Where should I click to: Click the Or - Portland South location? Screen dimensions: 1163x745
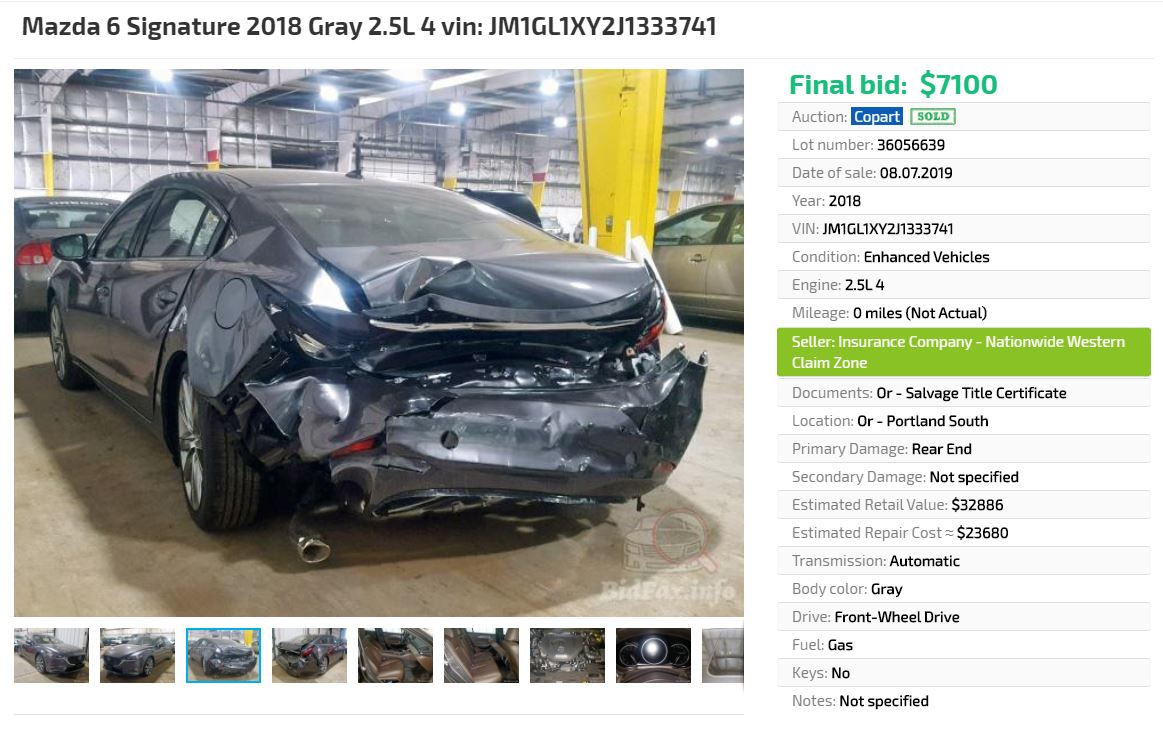(x=923, y=421)
